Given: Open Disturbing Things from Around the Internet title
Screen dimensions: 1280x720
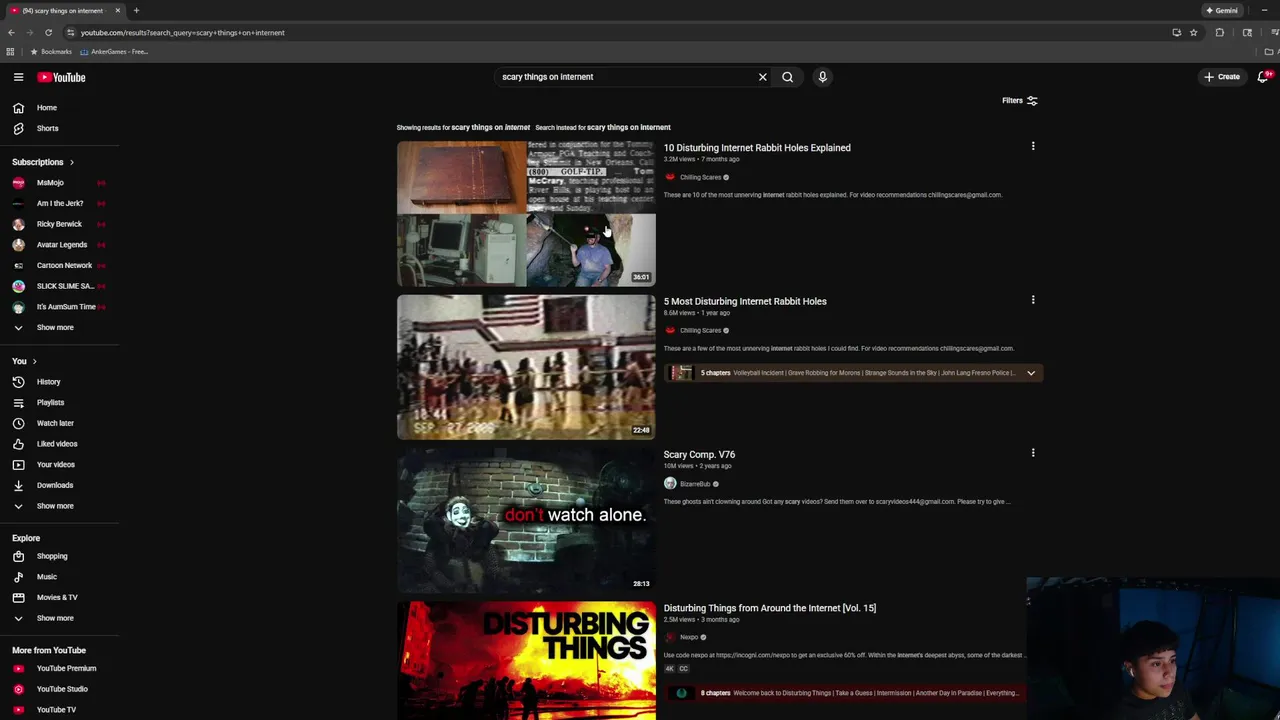Looking at the screenshot, I should click(x=770, y=608).
